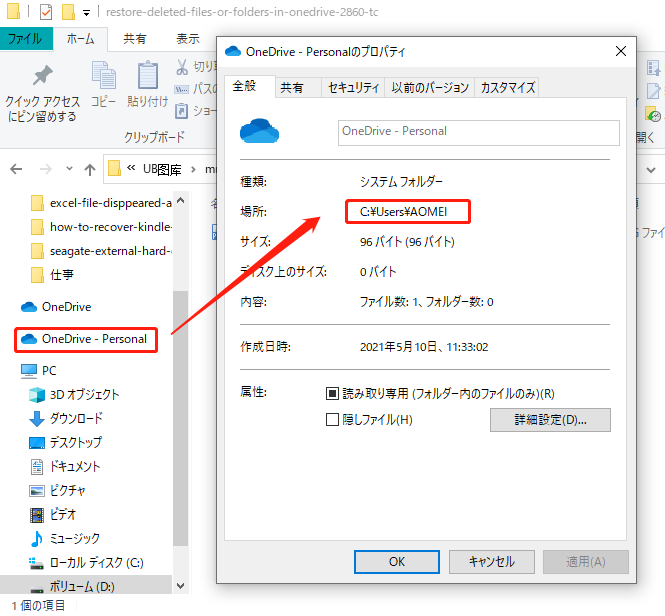Click the OneDrive - Personal name field

tap(478, 132)
